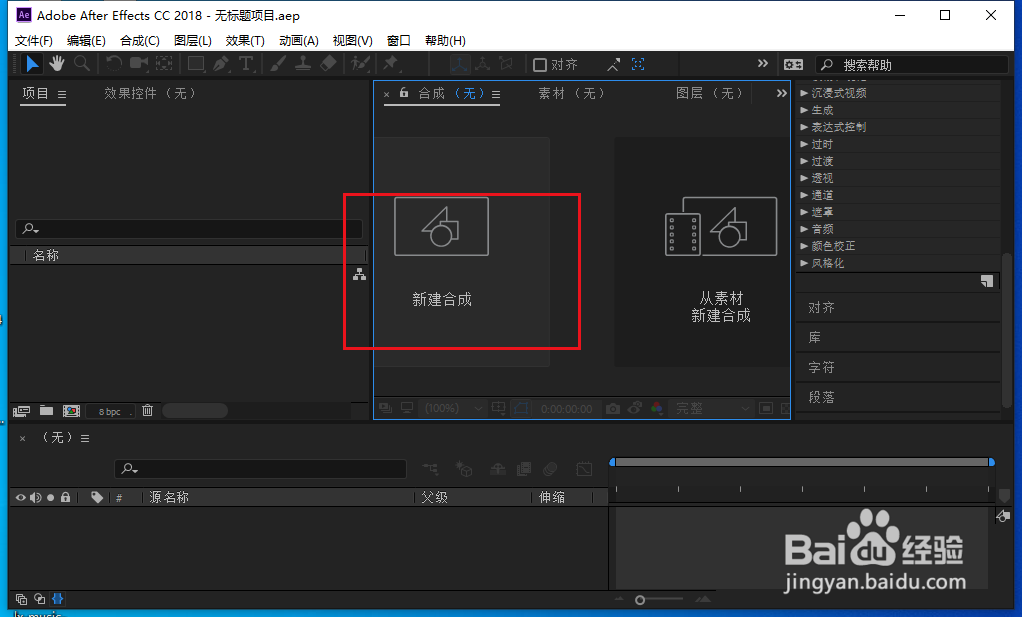Show more viewer tabs via double-arrow
This screenshot has height=617, width=1022.
click(x=781, y=93)
